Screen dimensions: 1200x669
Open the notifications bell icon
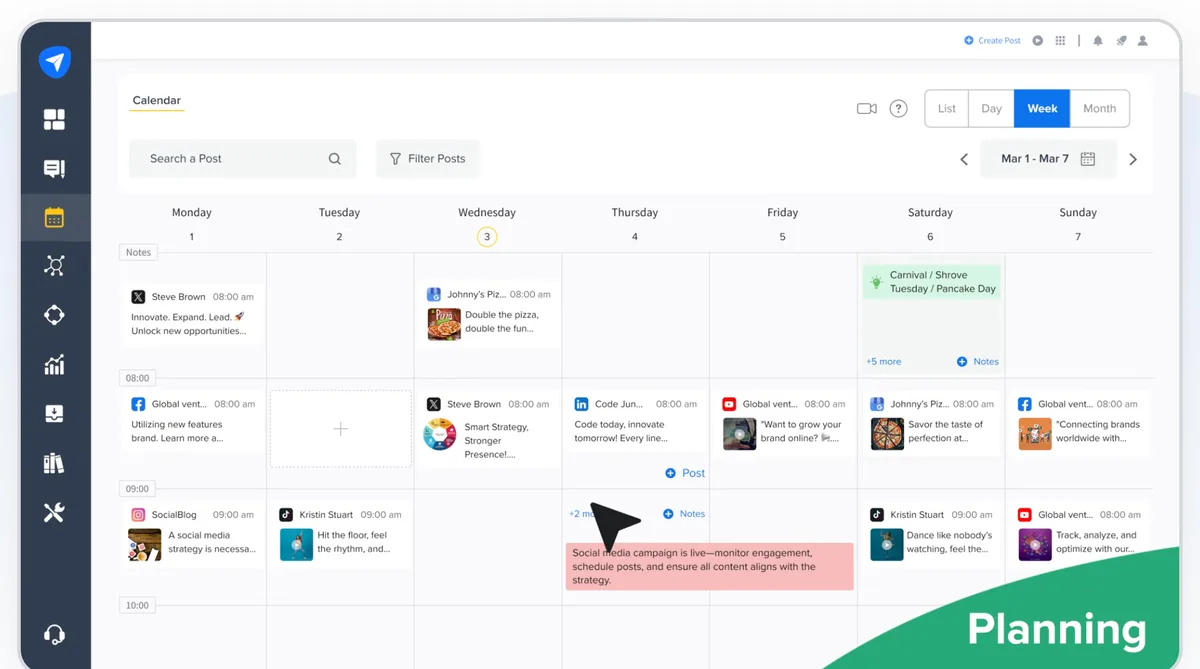click(x=1098, y=41)
